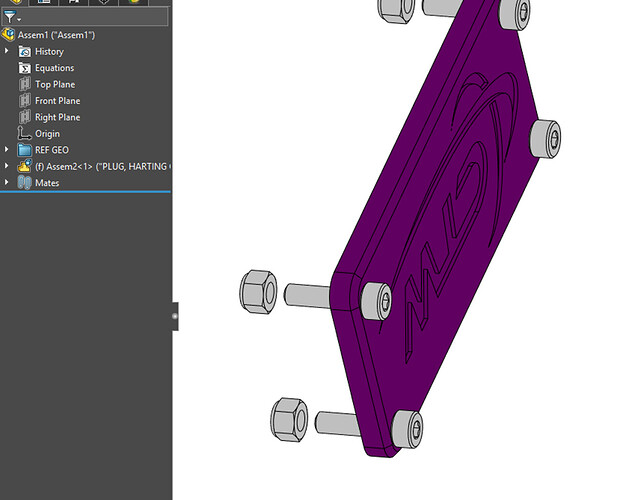The width and height of the screenshot is (622, 500).
Task: Expand the Mates folder arrow
Action: (7, 183)
